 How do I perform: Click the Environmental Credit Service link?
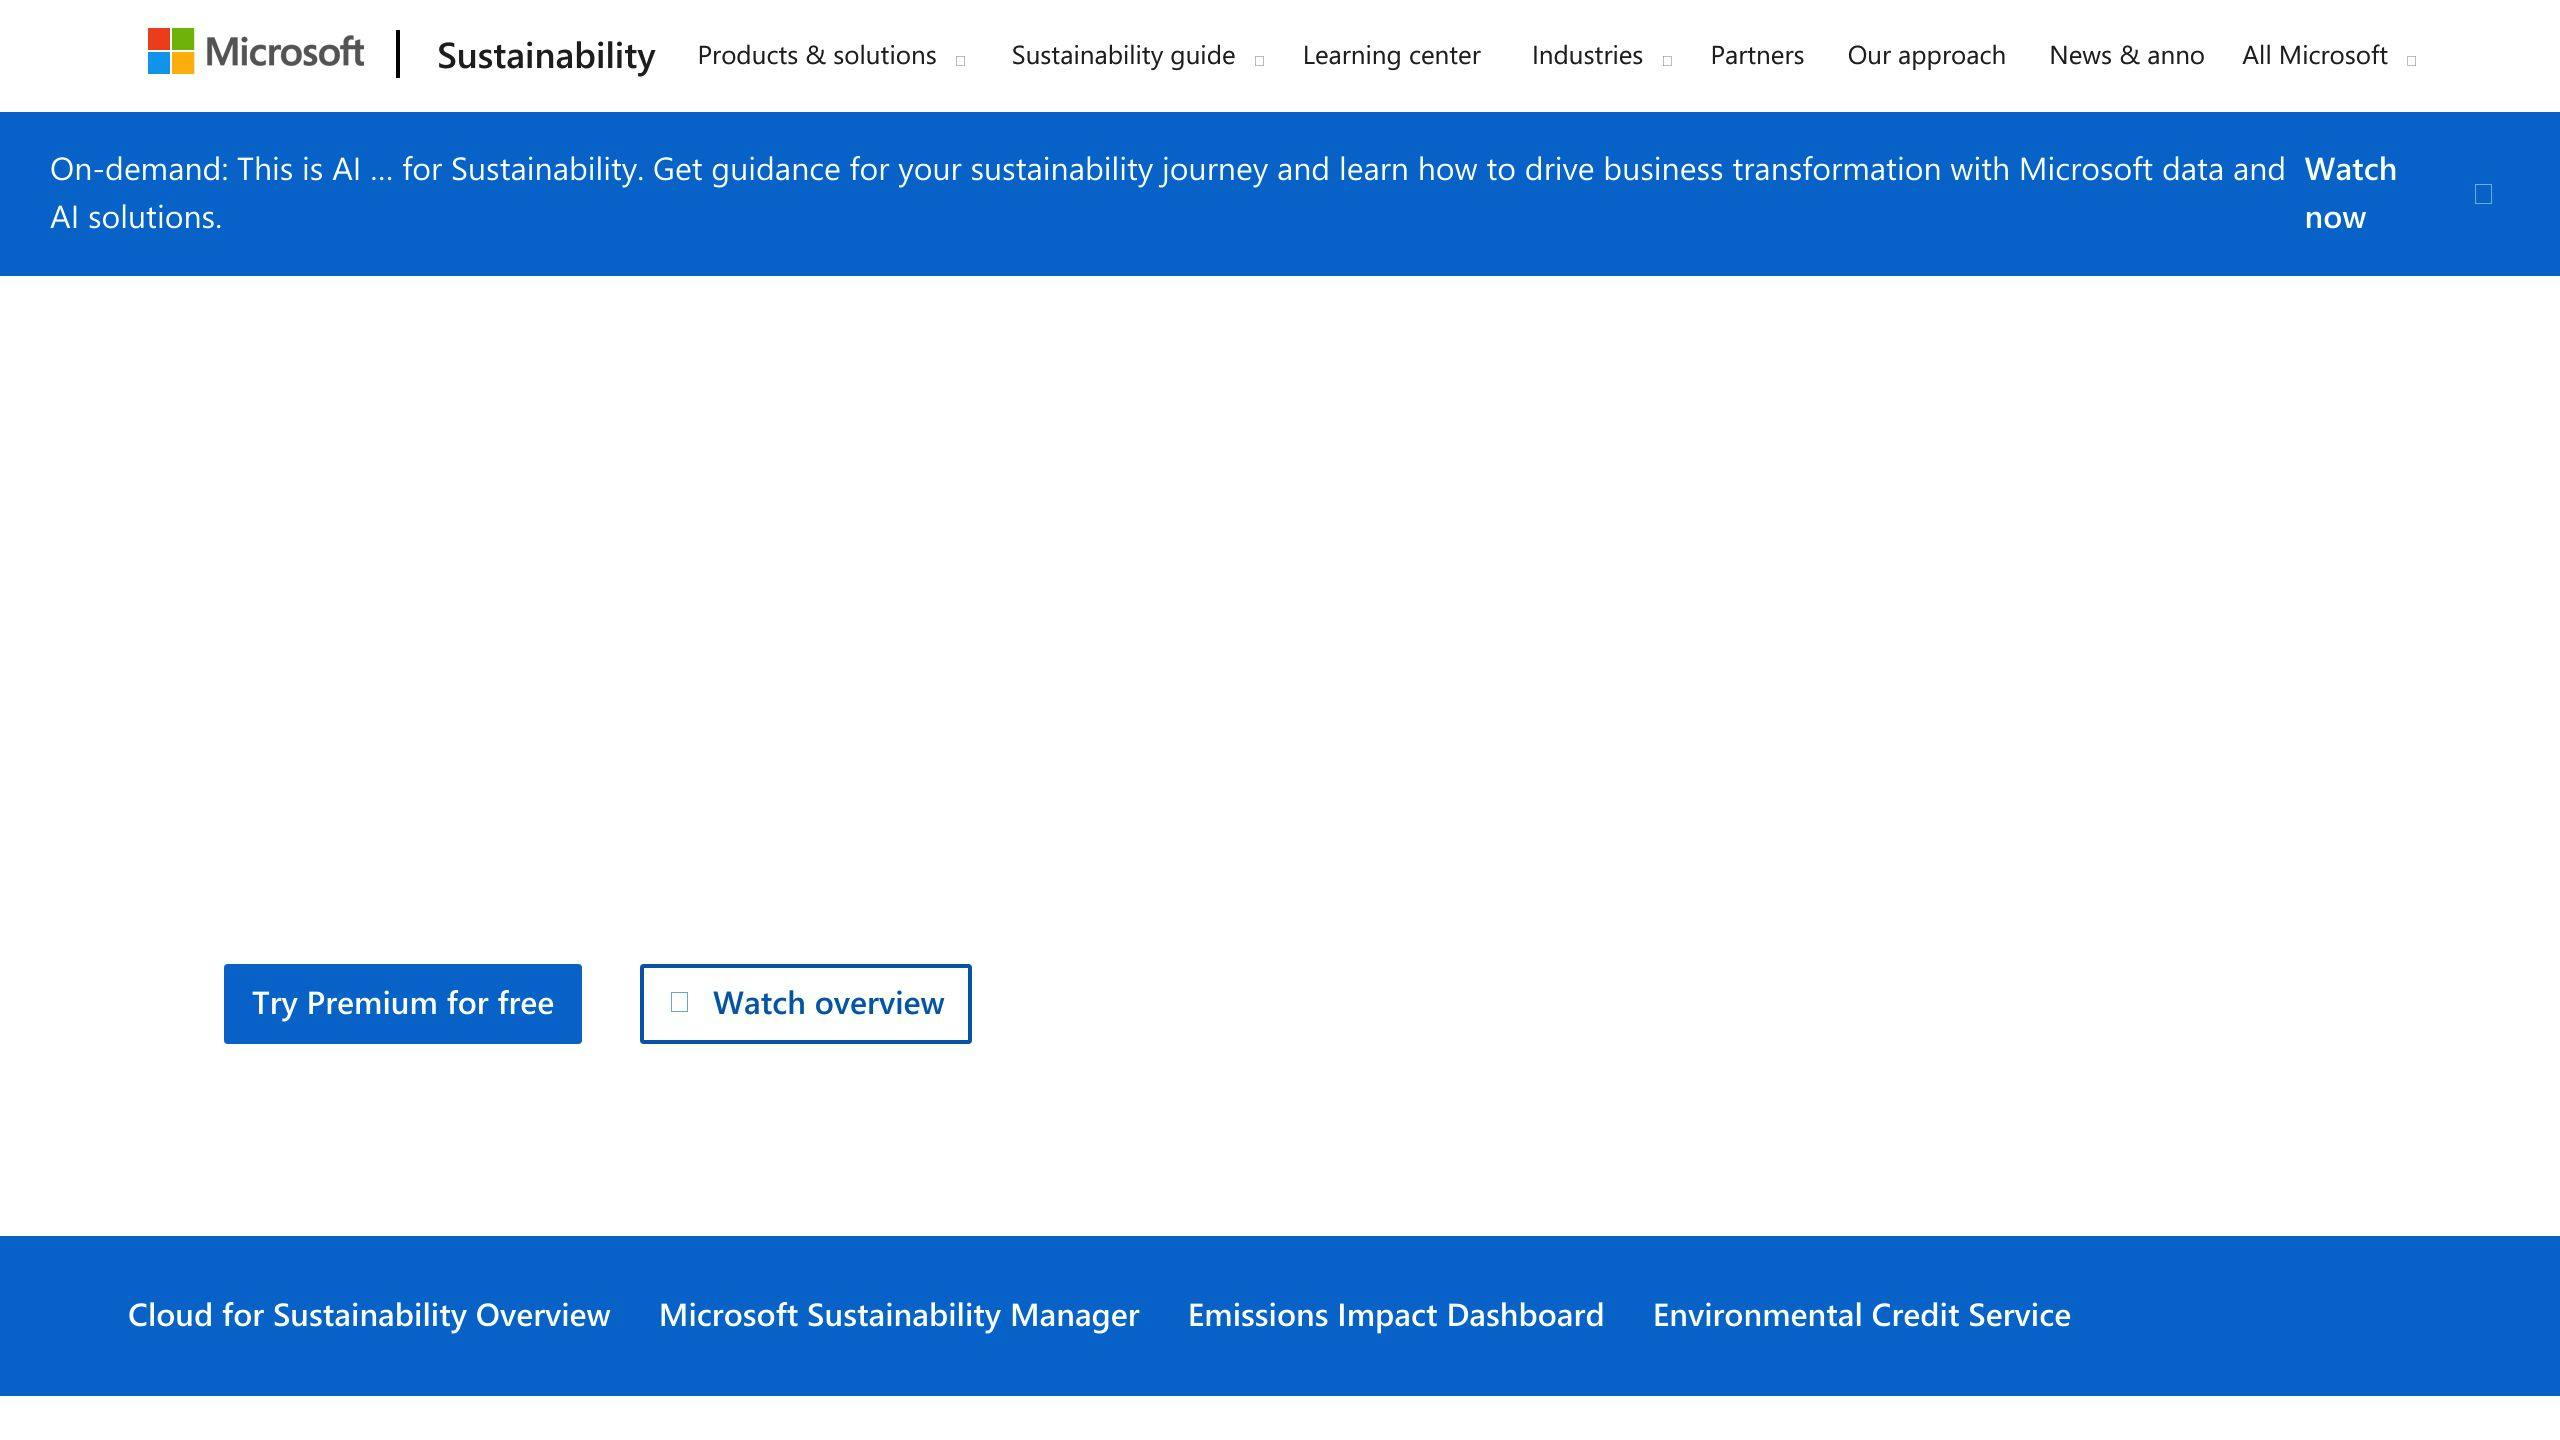coord(1860,1315)
